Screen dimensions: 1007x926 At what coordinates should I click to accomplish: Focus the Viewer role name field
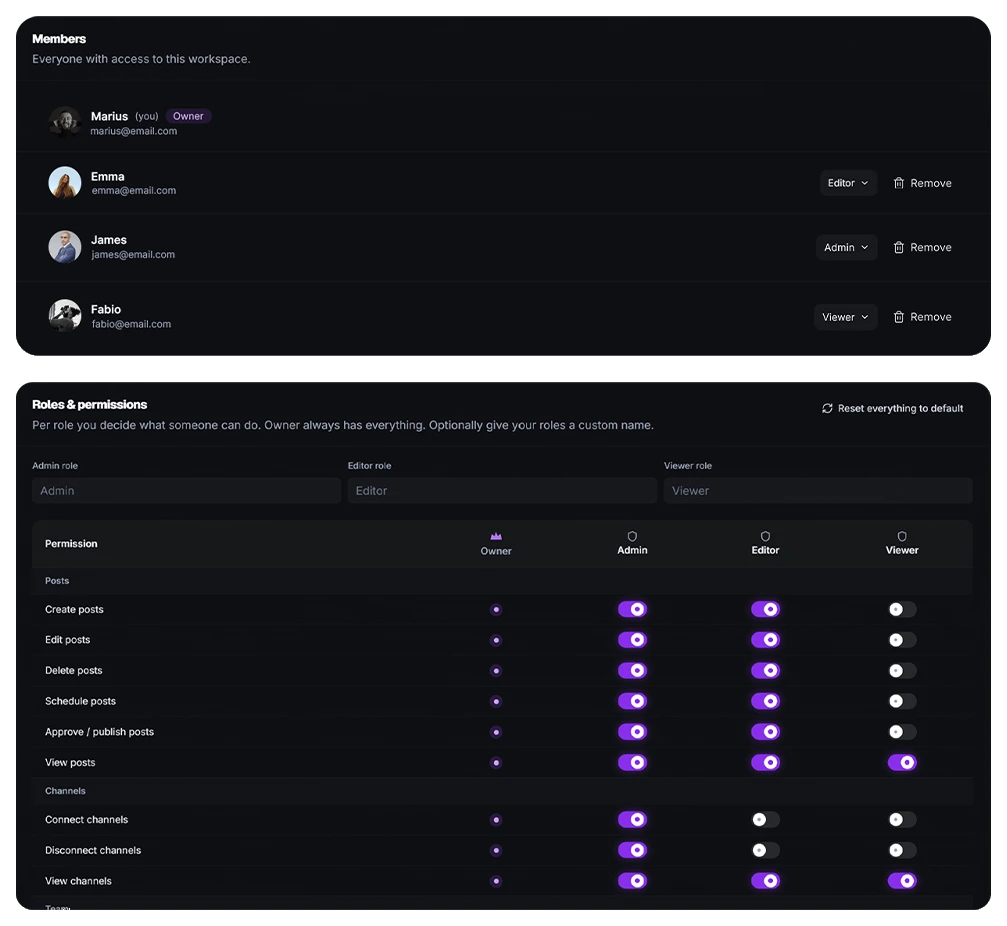(x=818, y=491)
